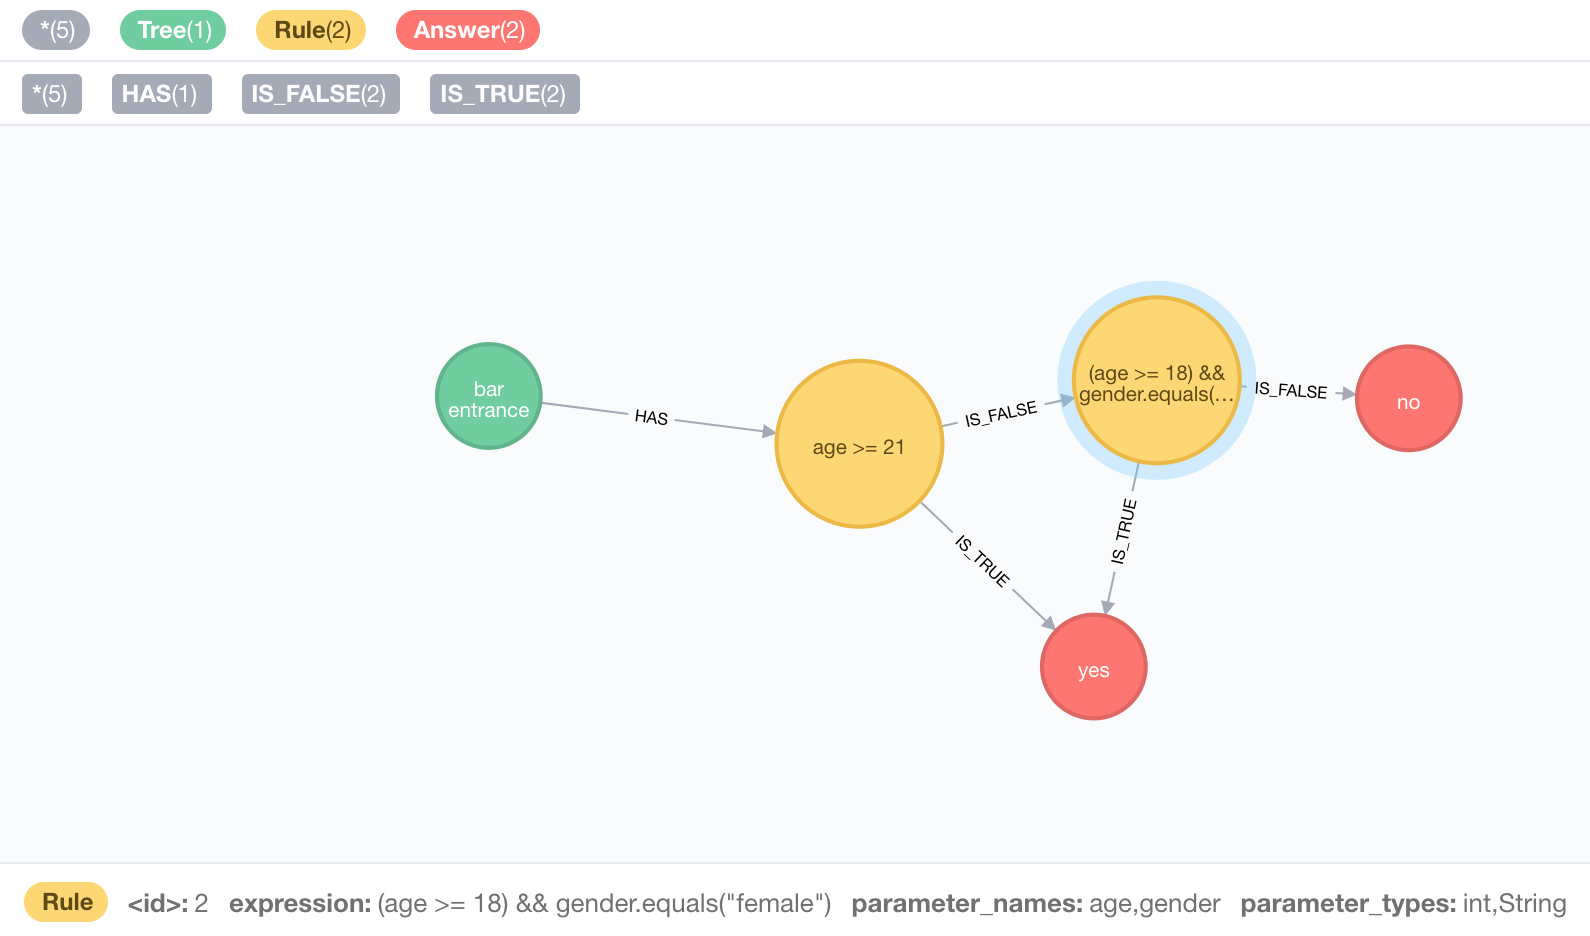Toggle the Answer(2) node label filter

coord(468,30)
